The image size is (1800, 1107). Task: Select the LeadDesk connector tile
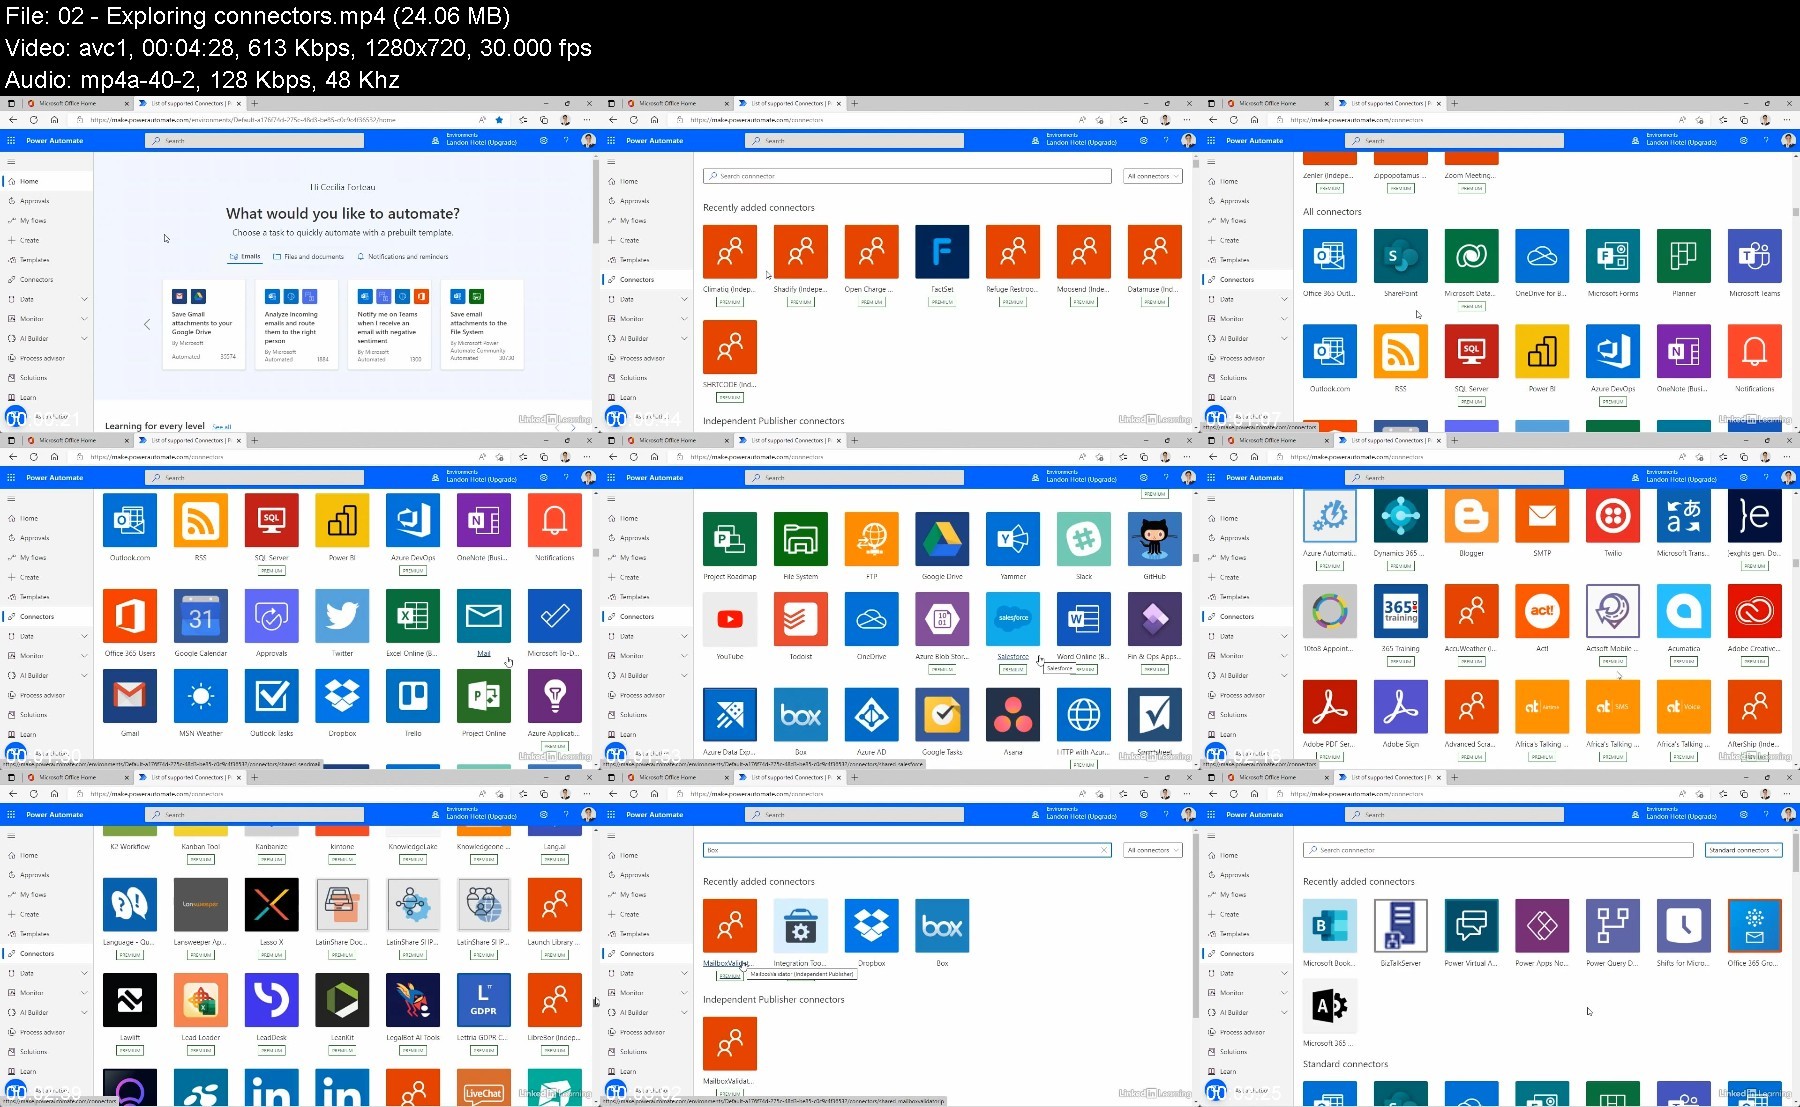(x=272, y=1000)
